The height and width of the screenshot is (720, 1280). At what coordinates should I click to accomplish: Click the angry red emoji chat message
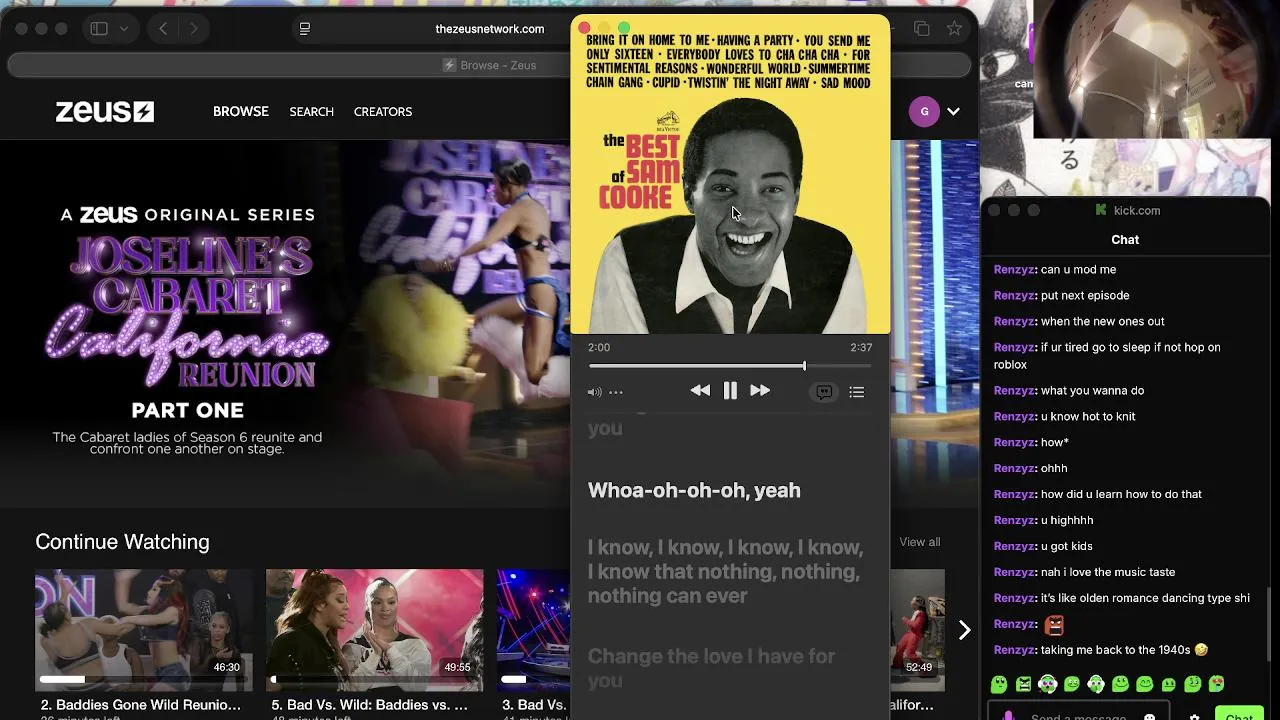coord(1053,625)
